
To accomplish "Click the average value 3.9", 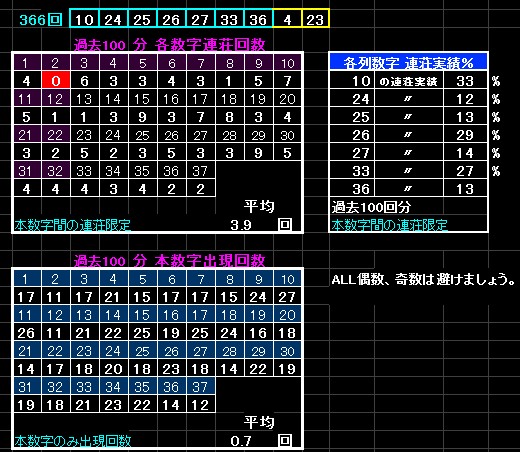I will 241,225.
